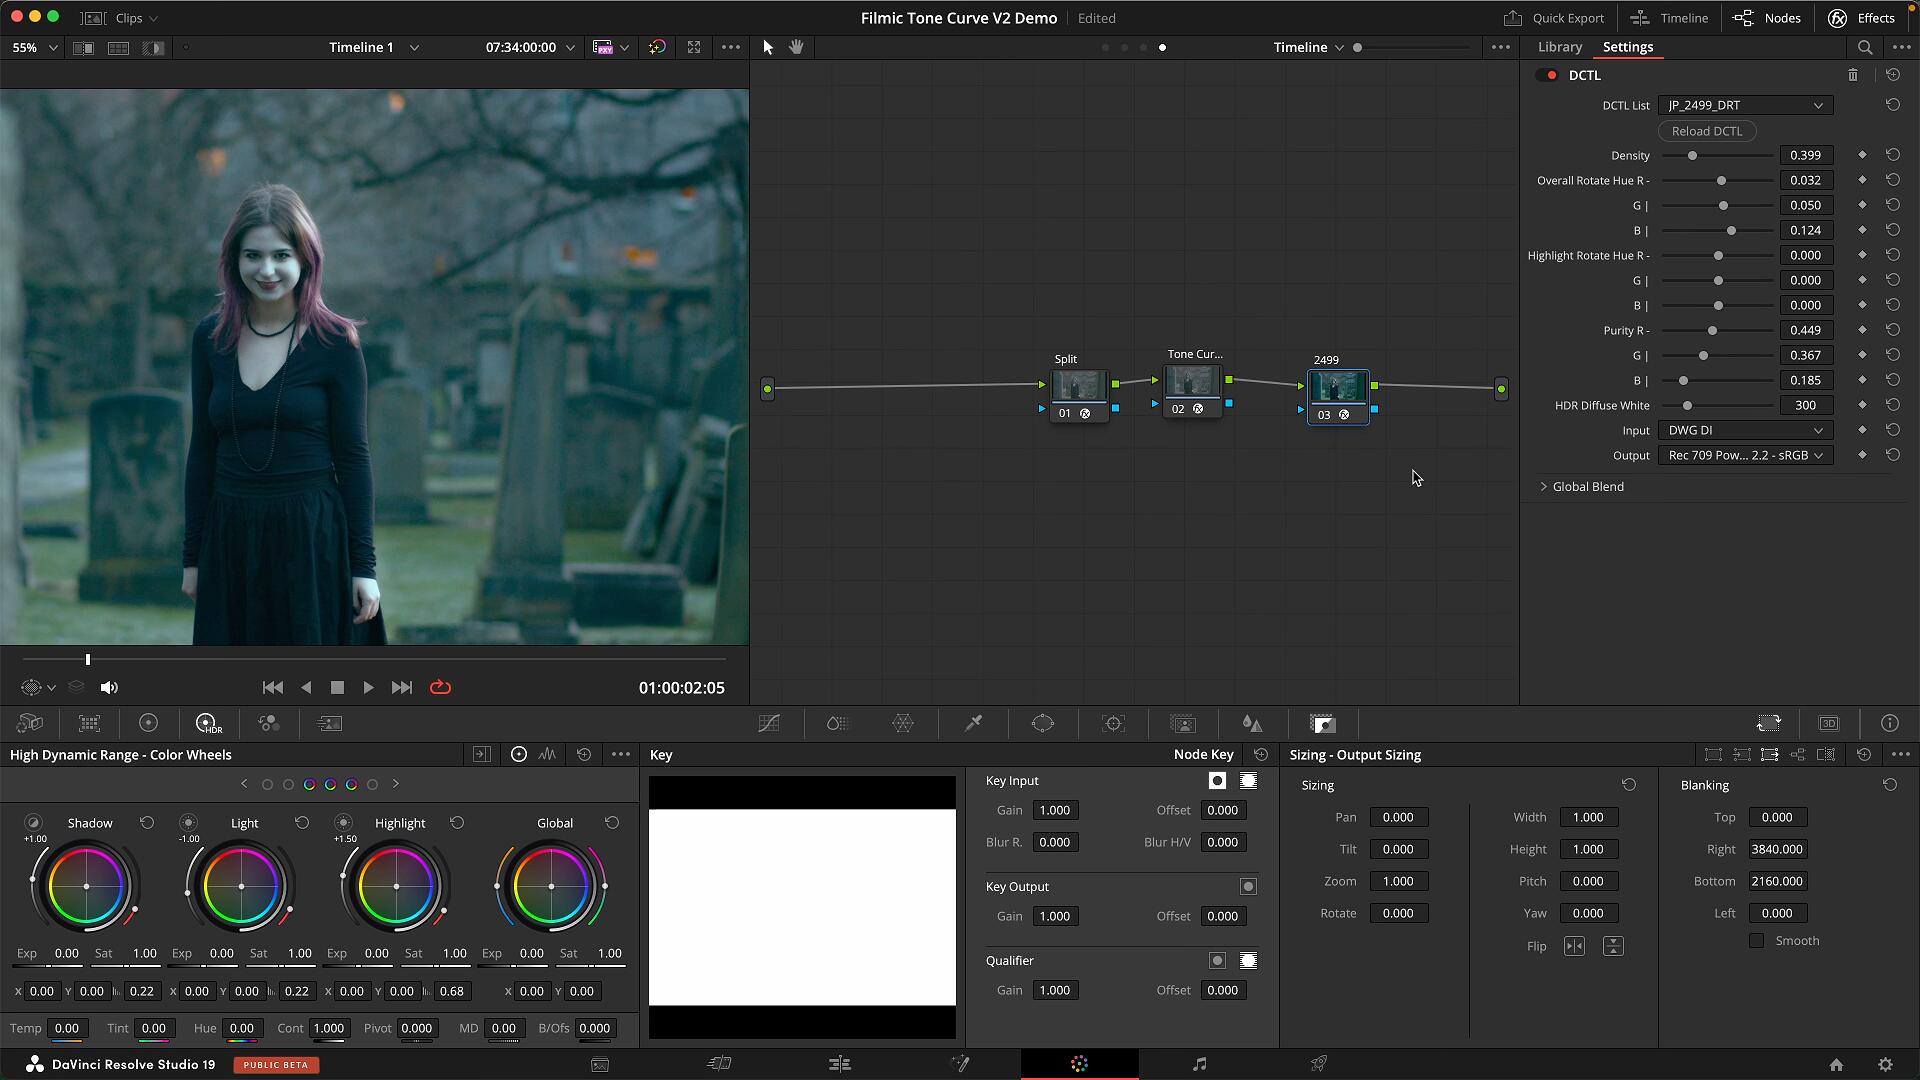Toggle loop playback button
Screen dimensions: 1920x1080
[x=440, y=687]
